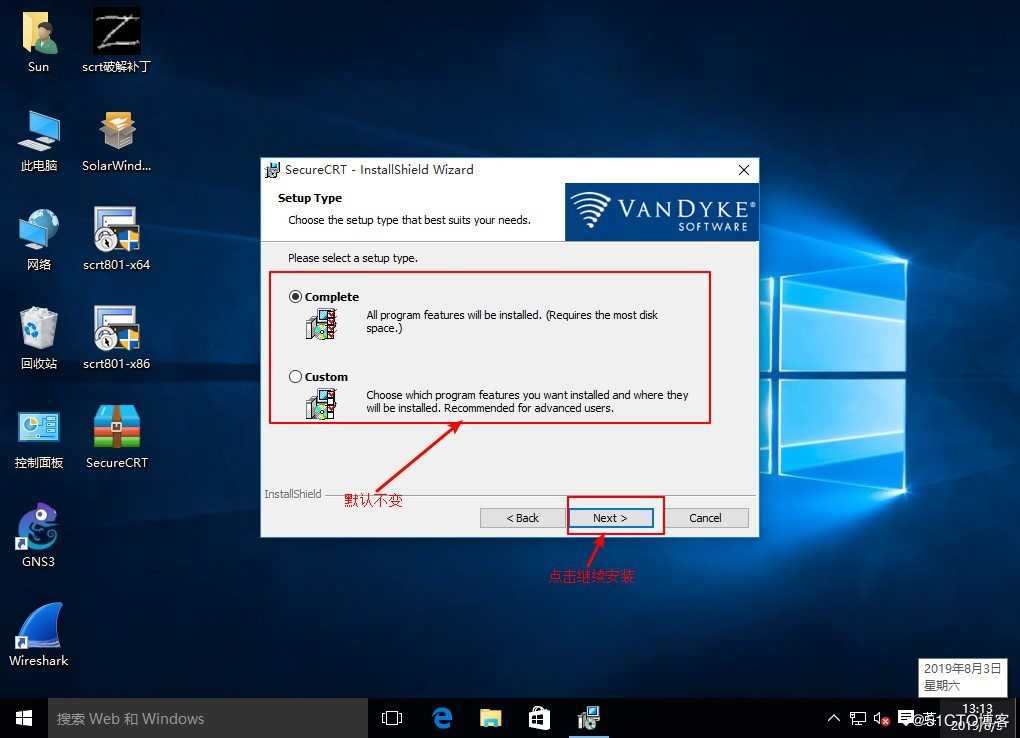Open Task View on the taskbar
This screenshot has width=1020, height=738.
coord(392,718)
